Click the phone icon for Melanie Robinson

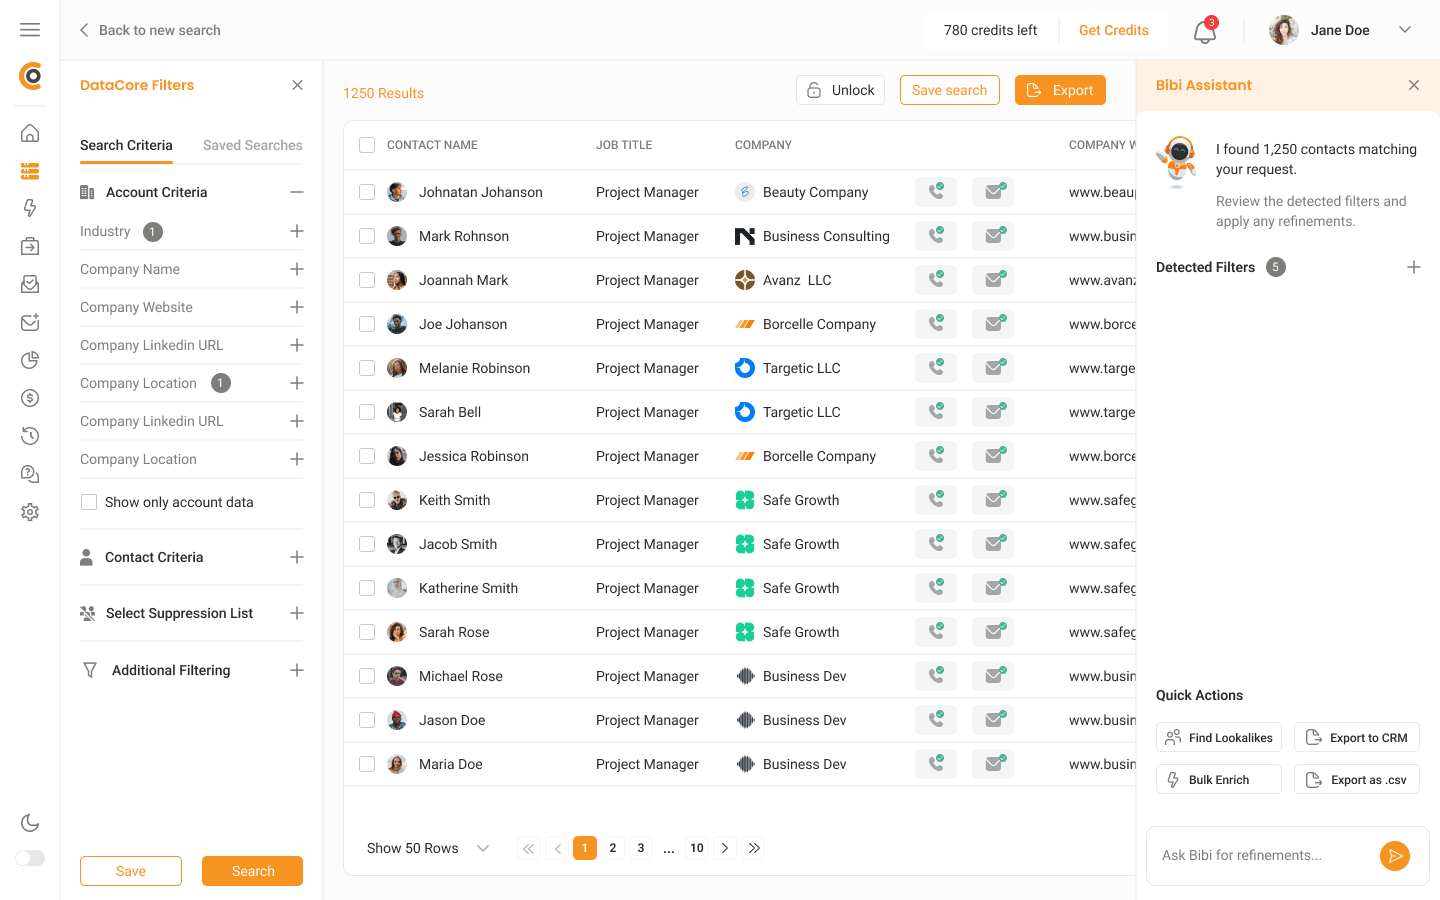coord(936,368)
